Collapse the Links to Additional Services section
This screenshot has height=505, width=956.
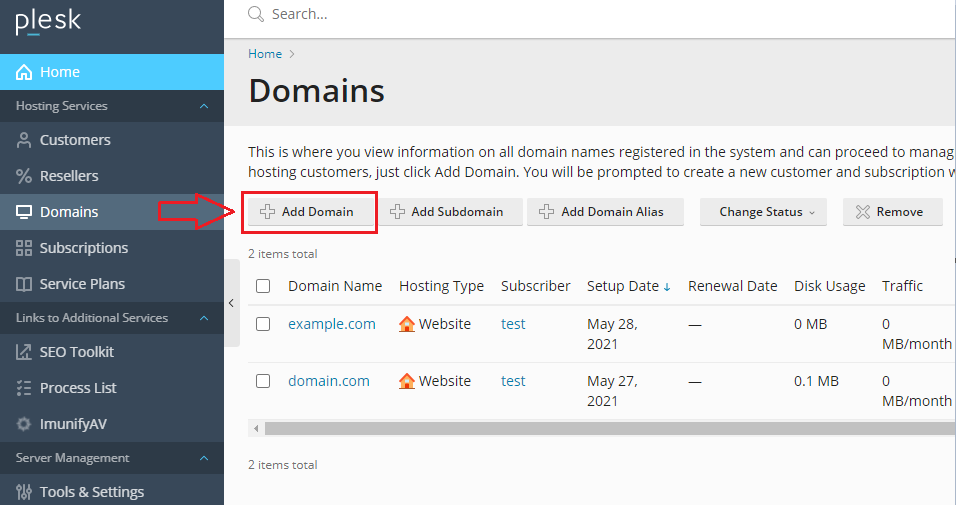tap(204, 318)
